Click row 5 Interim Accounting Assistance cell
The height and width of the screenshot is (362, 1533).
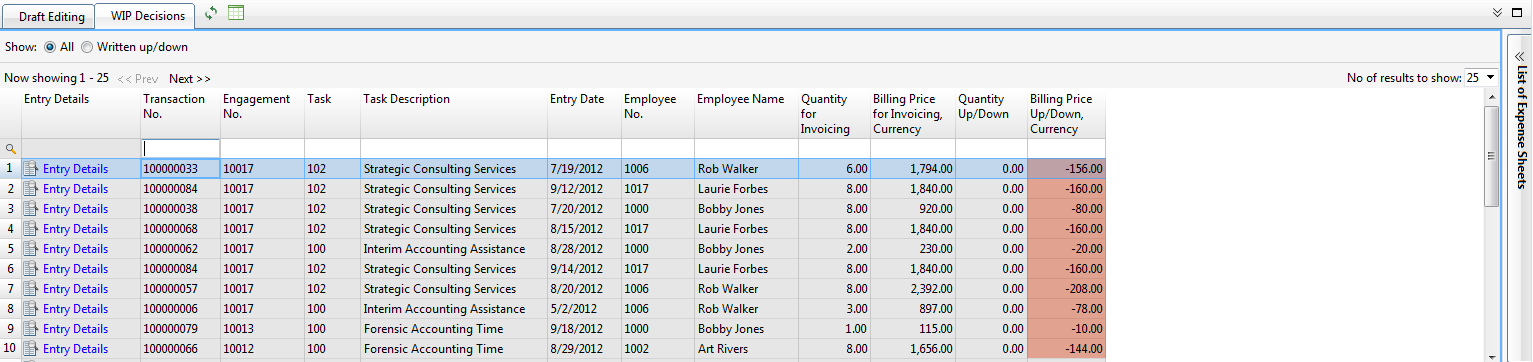[454, 249]
